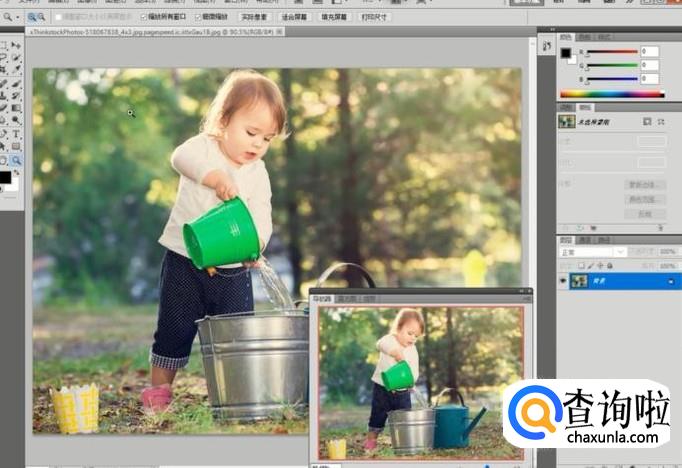Choose Zoom In mode in options bar

(32, 17)
